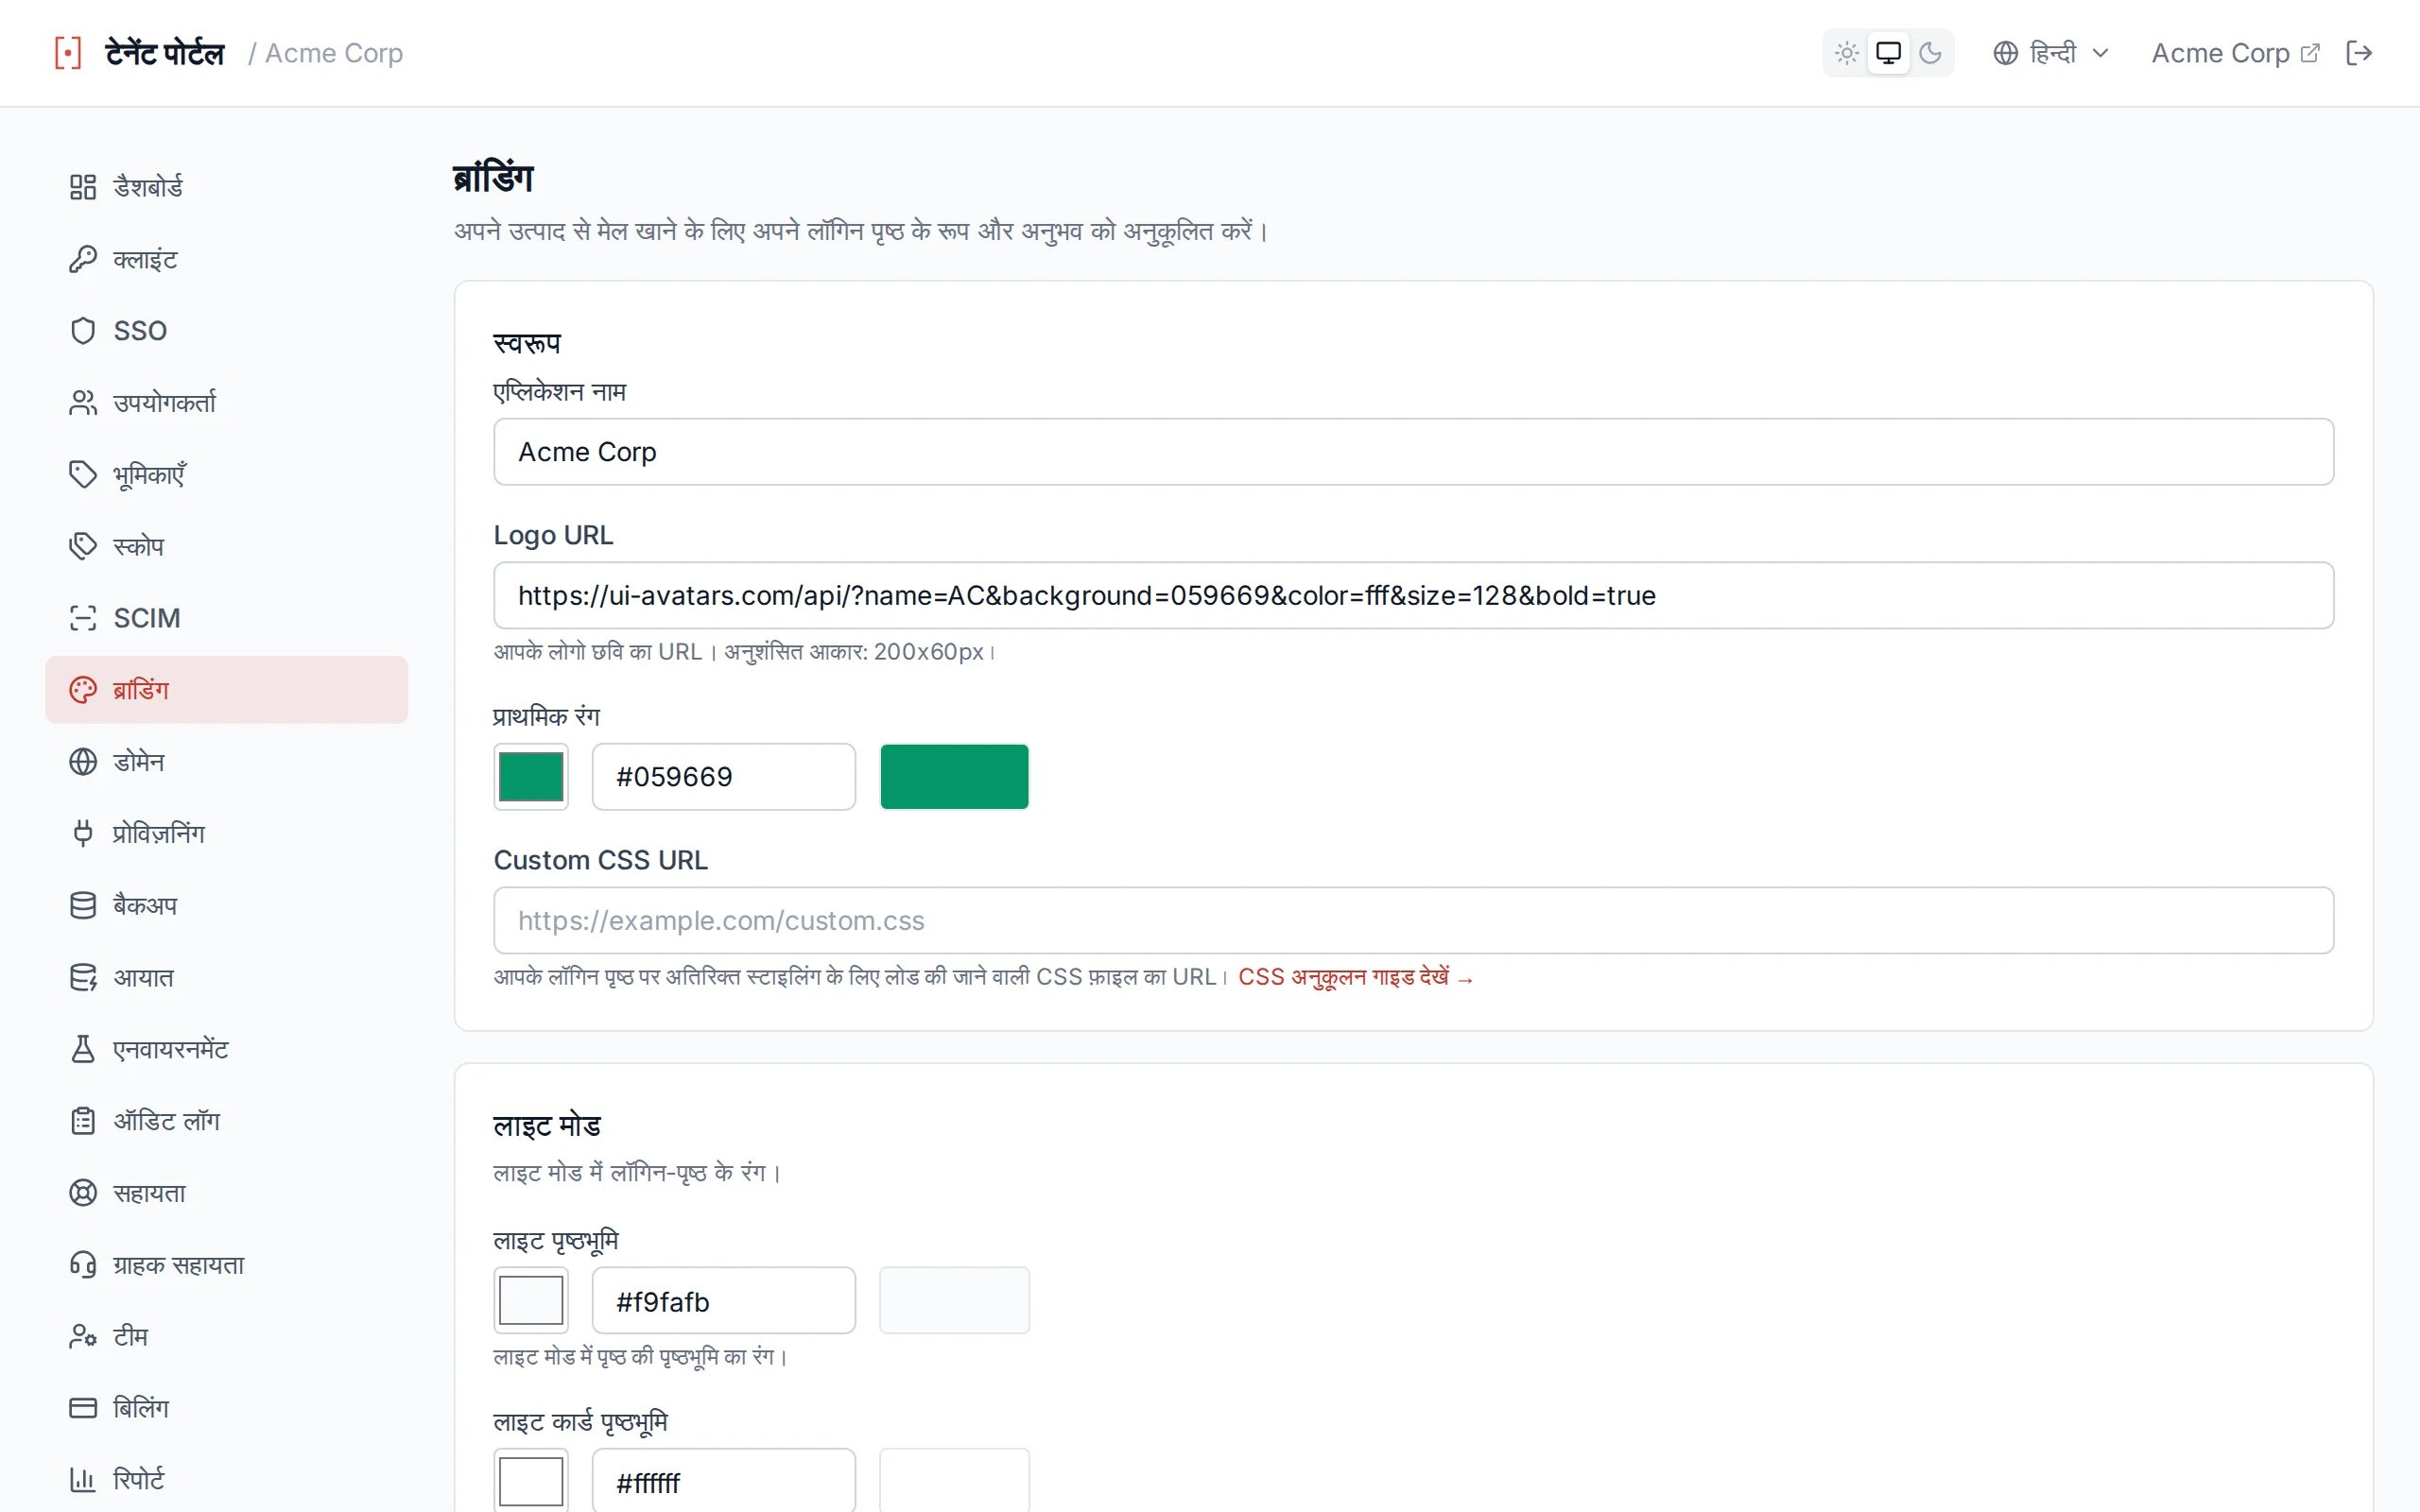This screenshot has height=1512, width=2420.
Task: Click the Tenant Portal logo icon
Action: 68,53
